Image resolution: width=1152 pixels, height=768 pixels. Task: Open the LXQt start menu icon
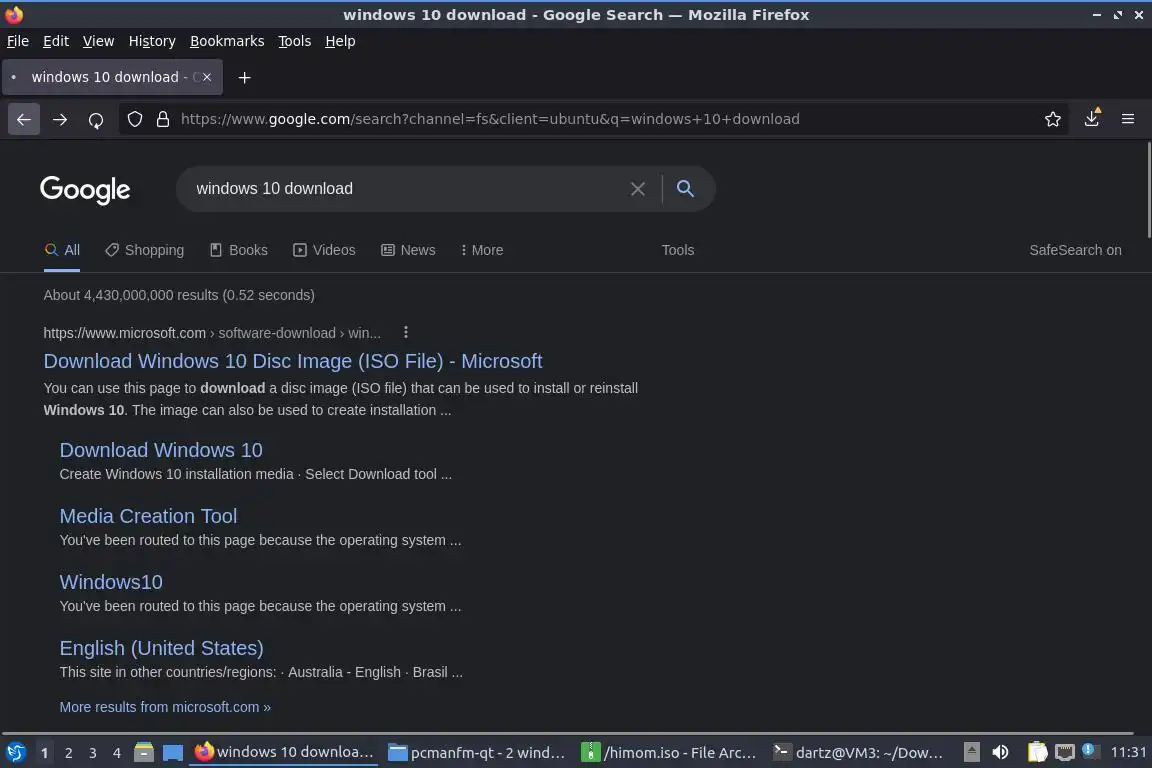(16, 753)
